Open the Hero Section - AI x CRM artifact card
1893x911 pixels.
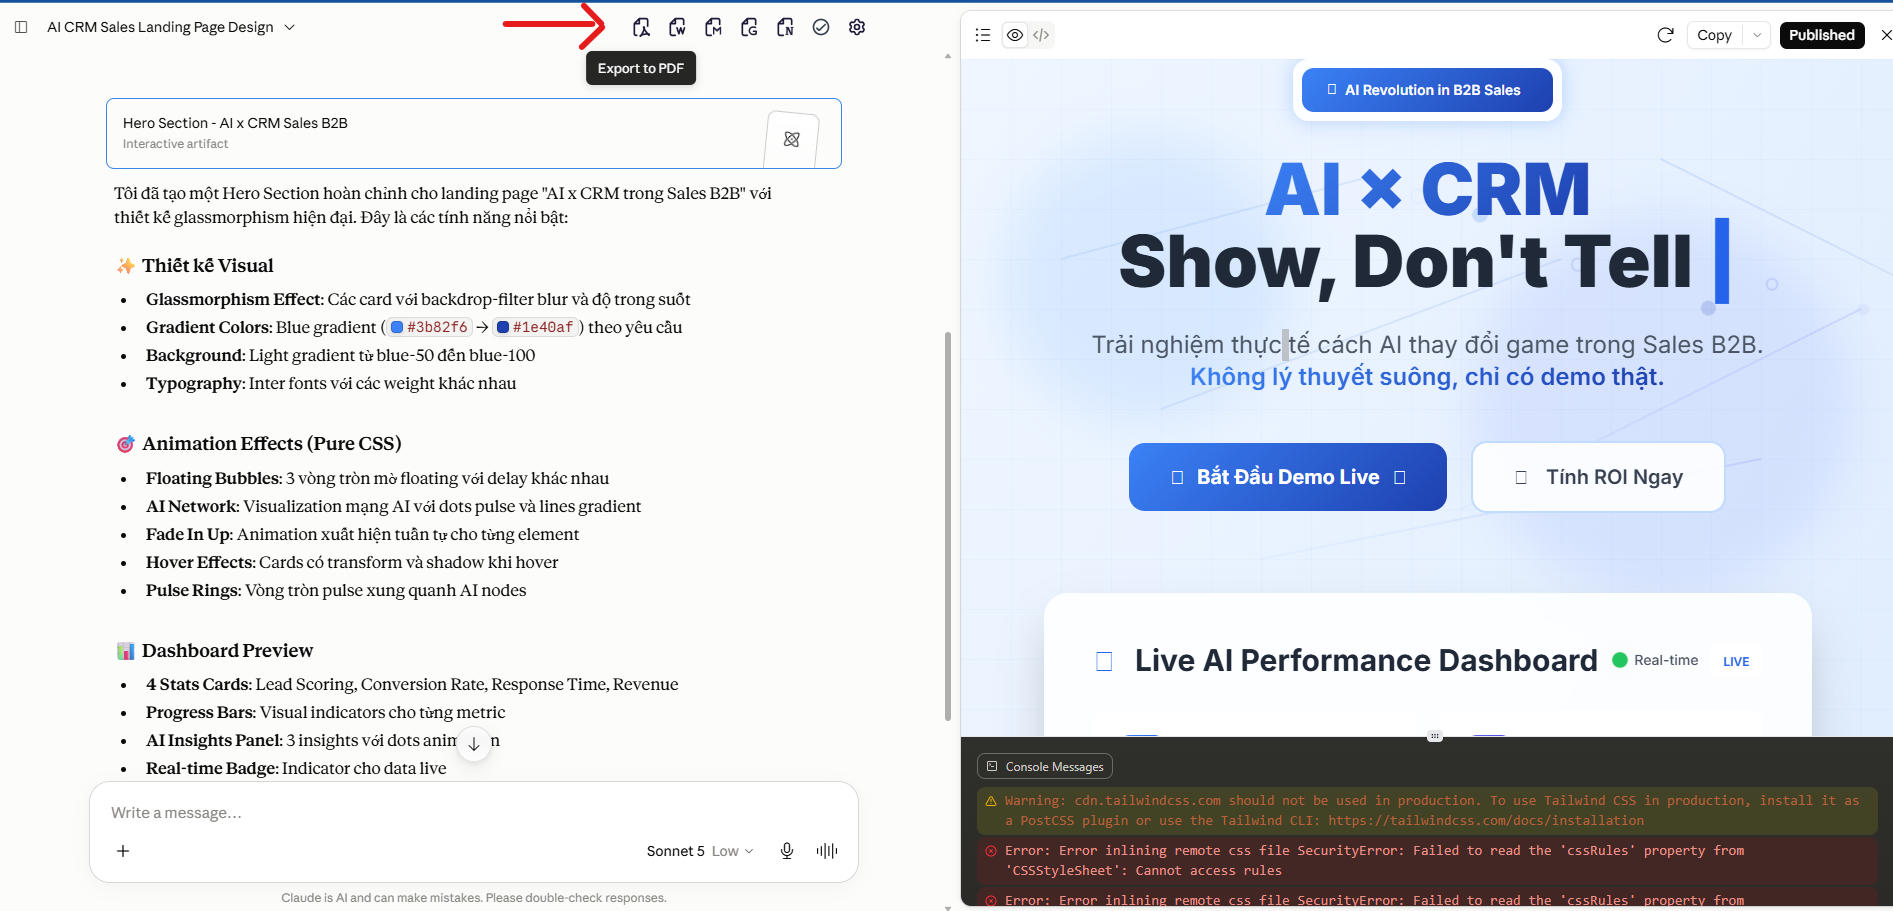click(474, 133)
